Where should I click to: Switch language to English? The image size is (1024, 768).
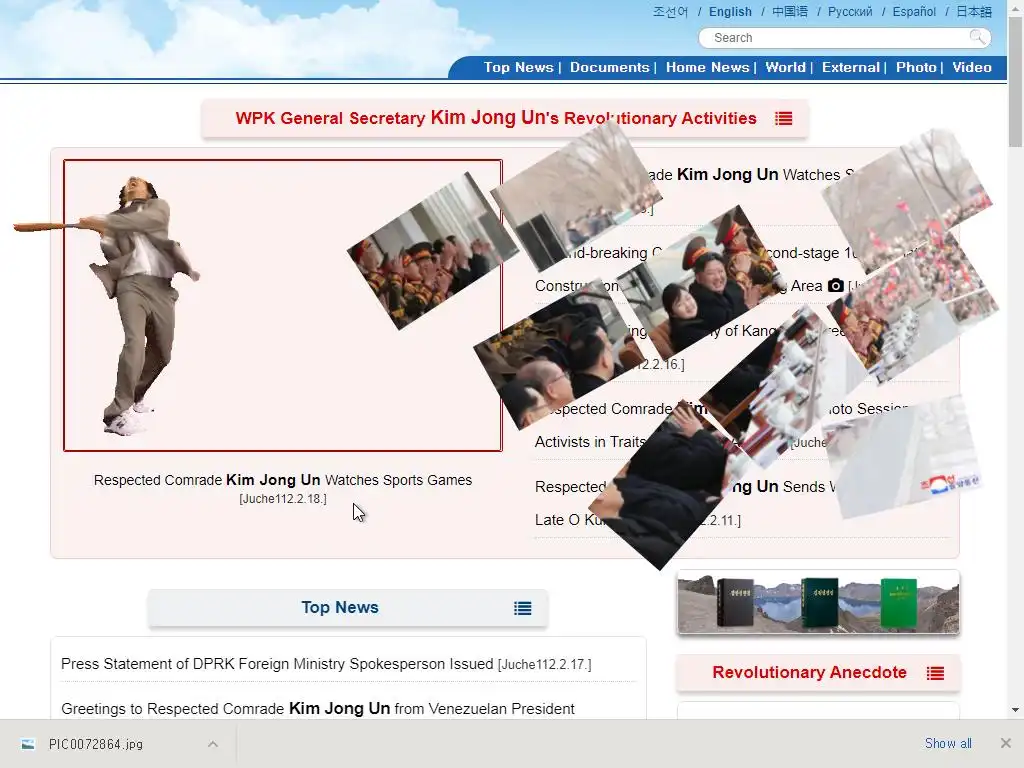click(x=730, y=12)
